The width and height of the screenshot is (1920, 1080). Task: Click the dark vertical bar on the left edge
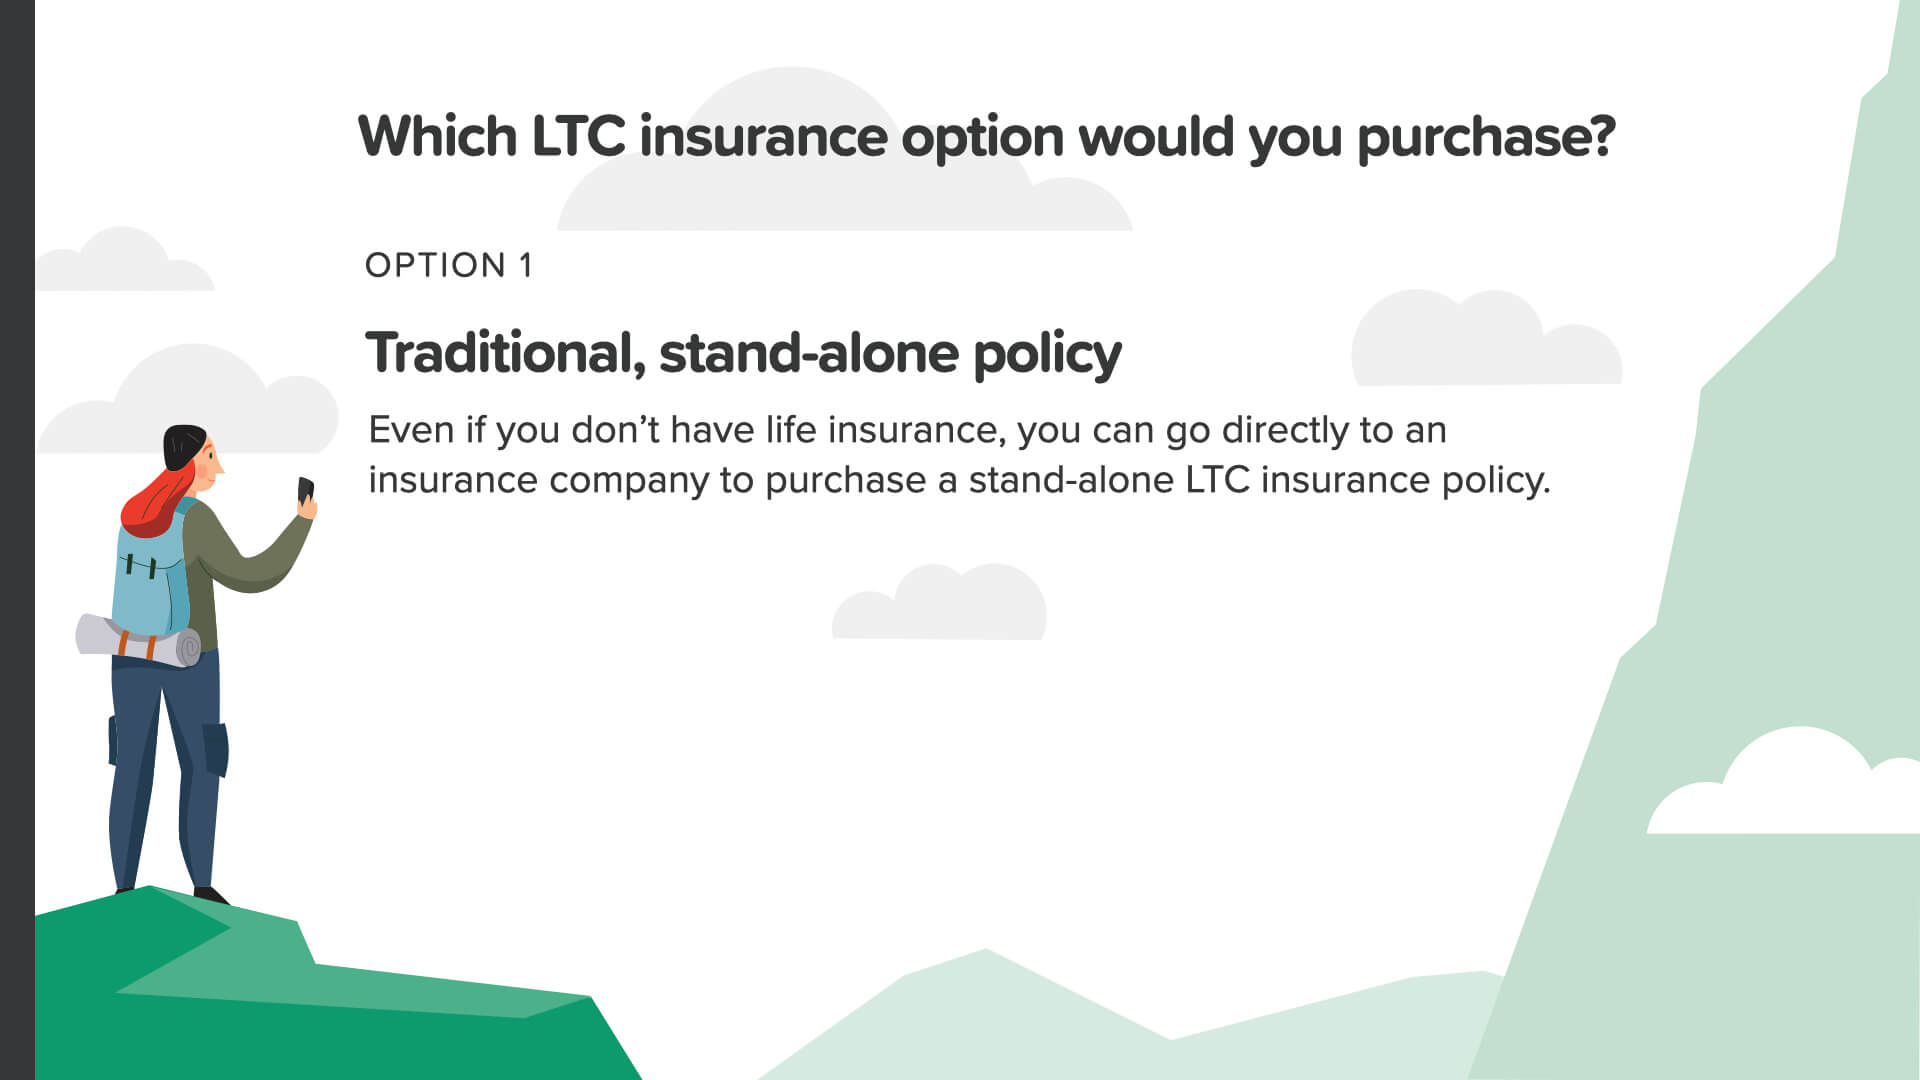(x=17, y=540)
